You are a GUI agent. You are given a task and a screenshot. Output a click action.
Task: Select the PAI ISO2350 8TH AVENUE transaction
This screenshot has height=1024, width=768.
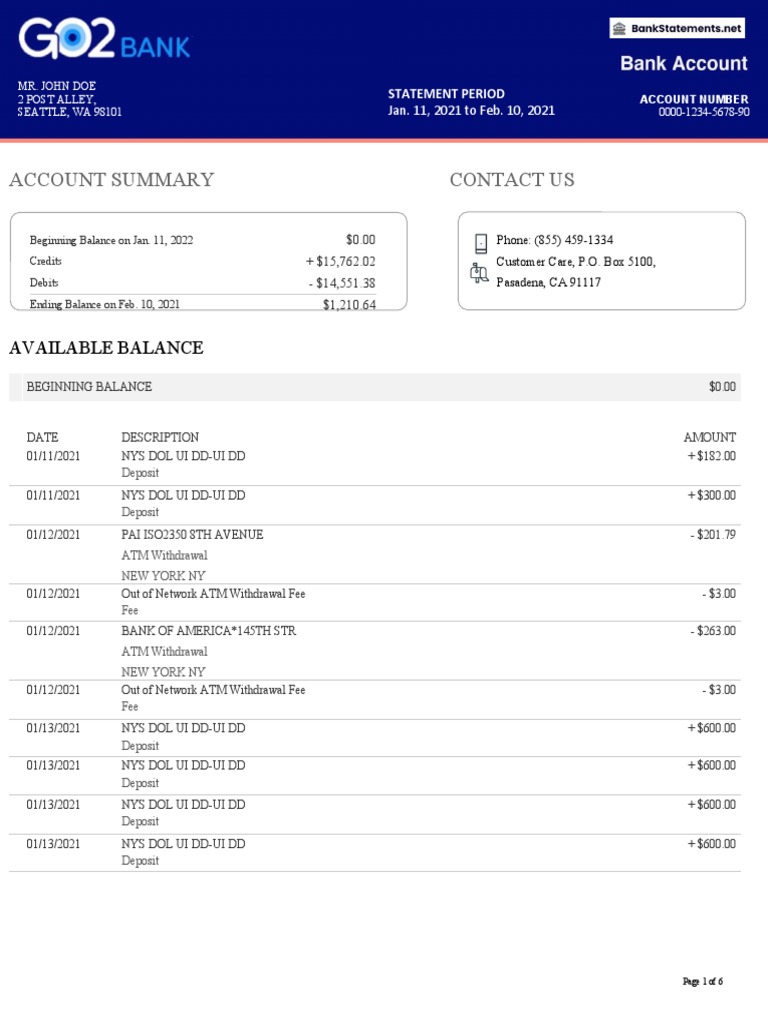point(192,535)
